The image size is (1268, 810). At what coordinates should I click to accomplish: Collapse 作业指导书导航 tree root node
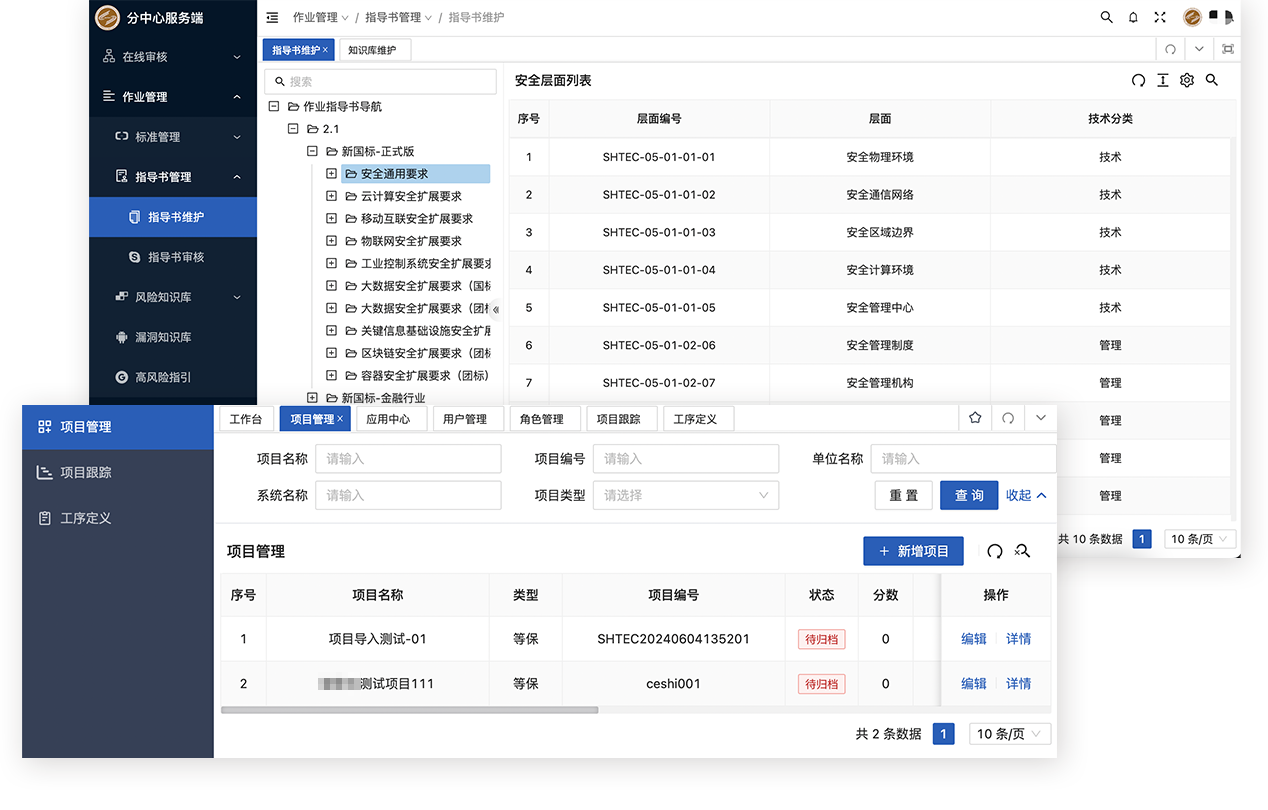tap(274, 106)
